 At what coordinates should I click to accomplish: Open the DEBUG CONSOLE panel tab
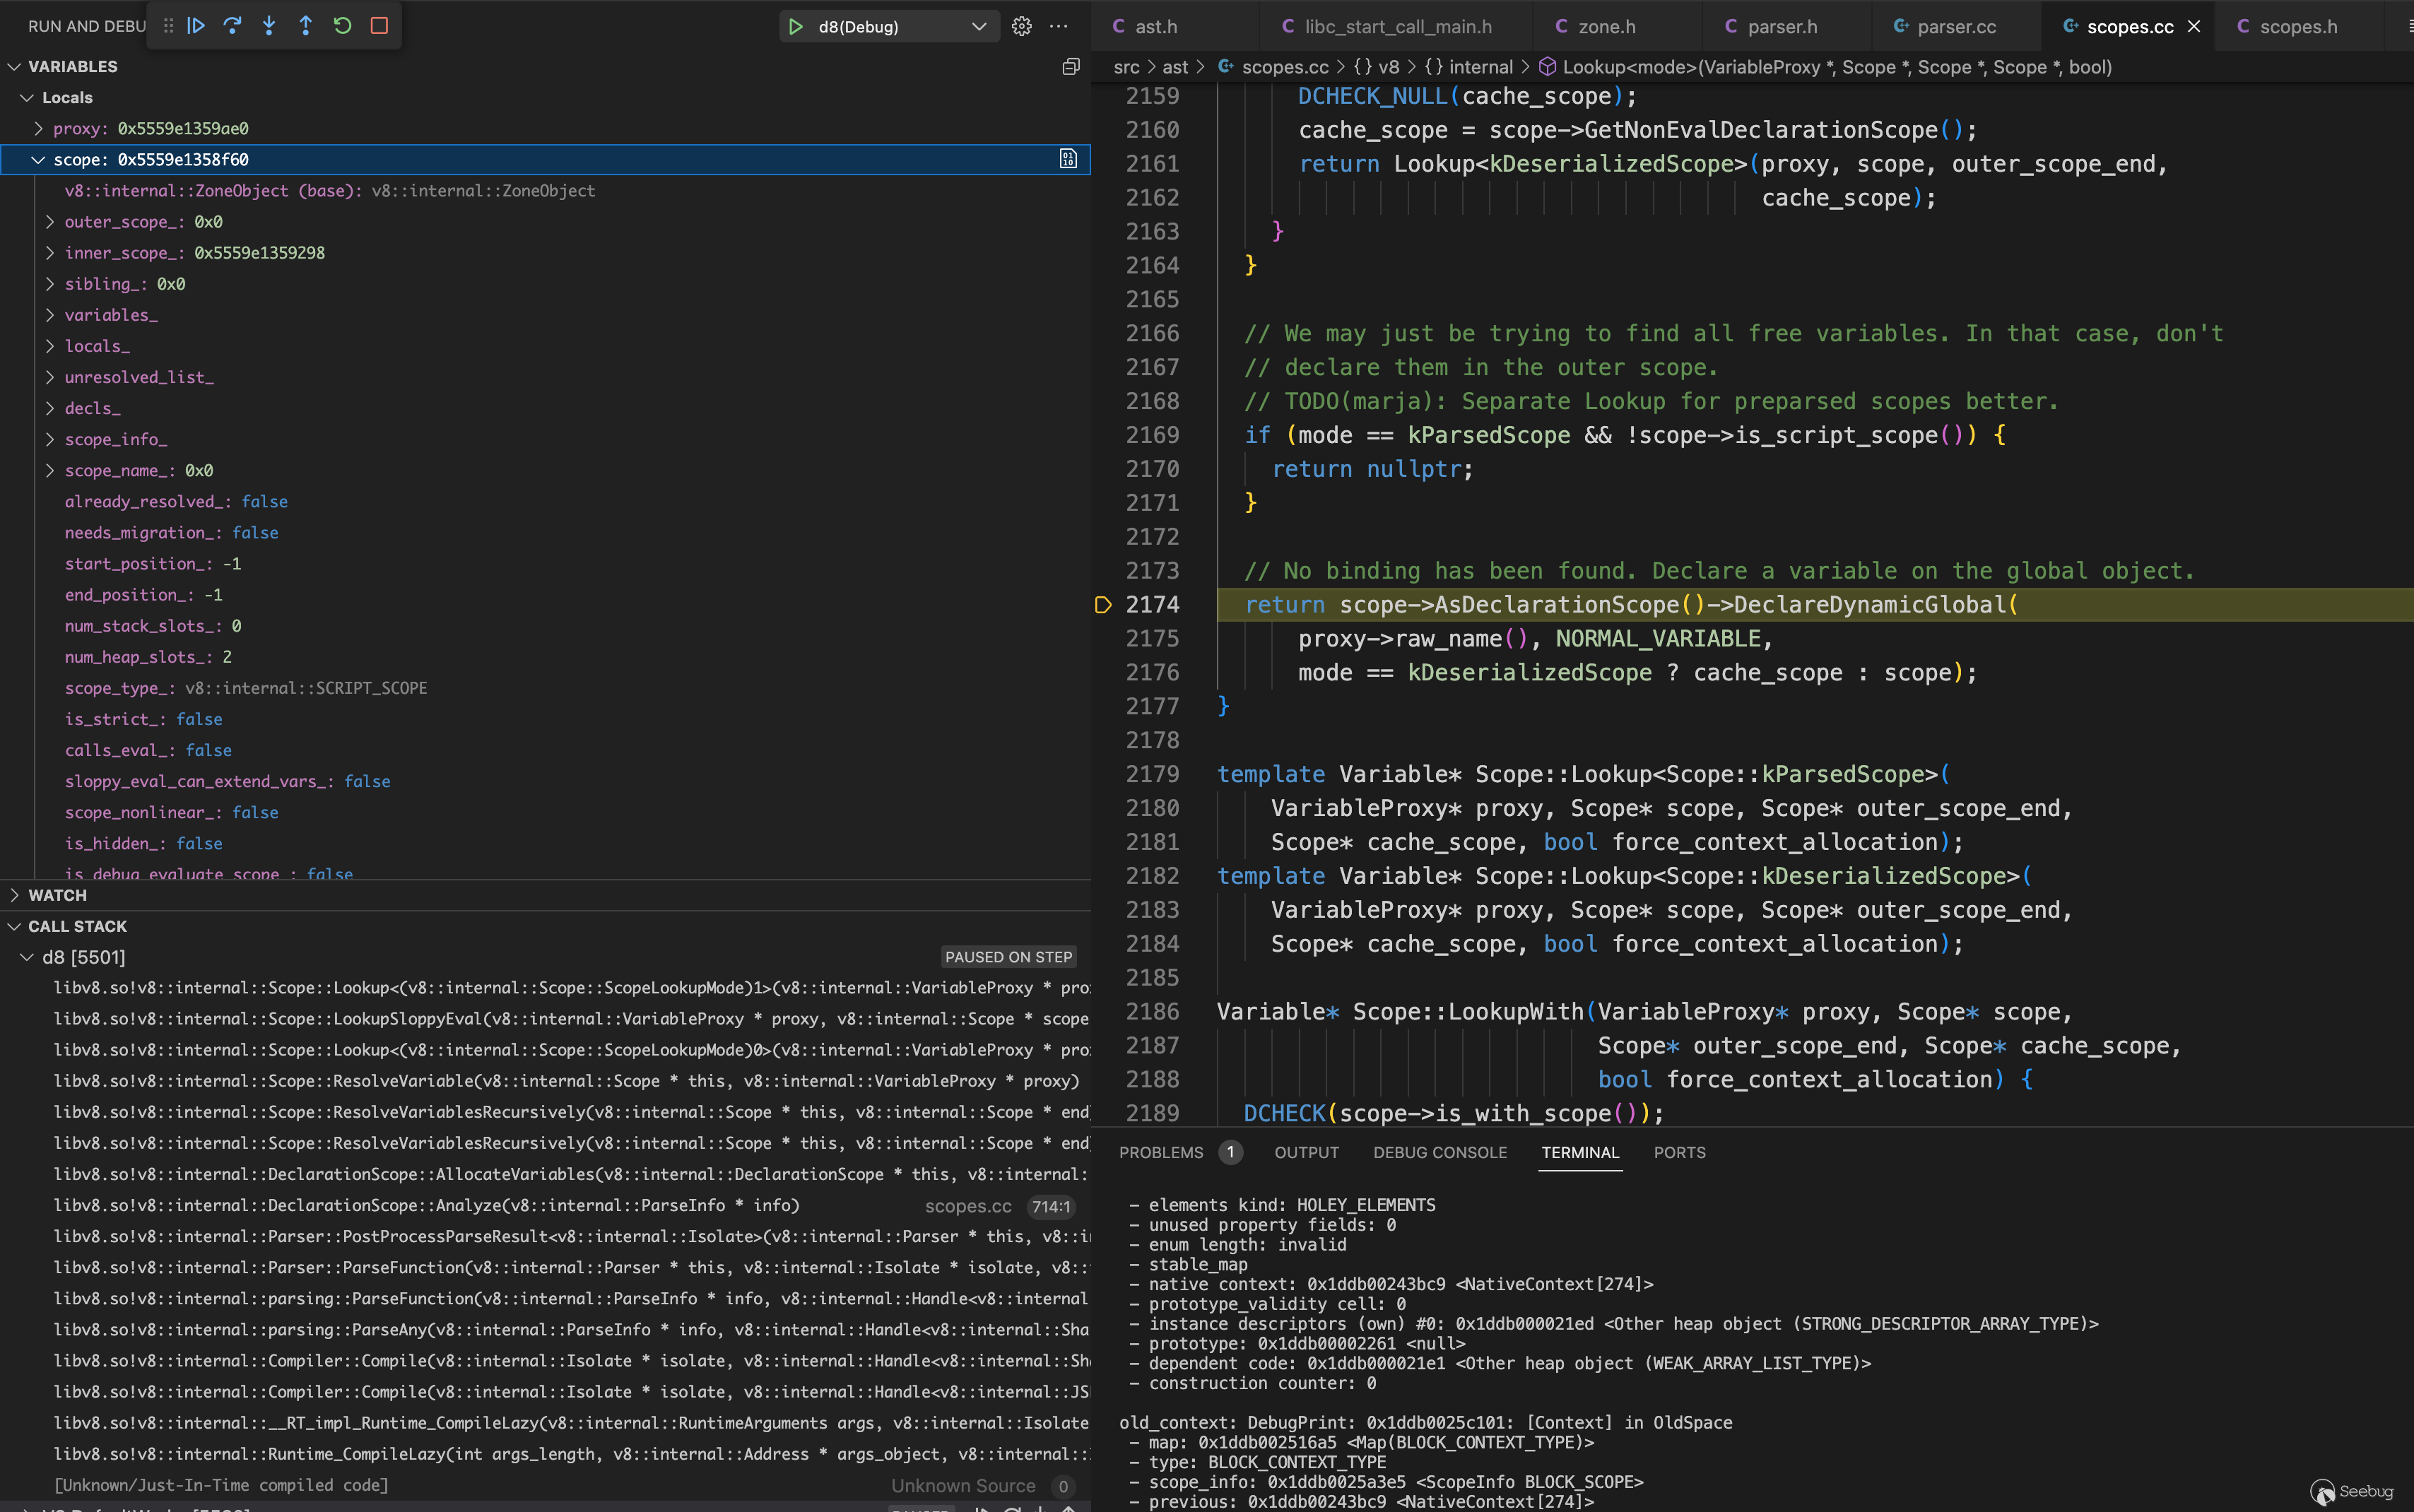(x=1439, y=1152)
